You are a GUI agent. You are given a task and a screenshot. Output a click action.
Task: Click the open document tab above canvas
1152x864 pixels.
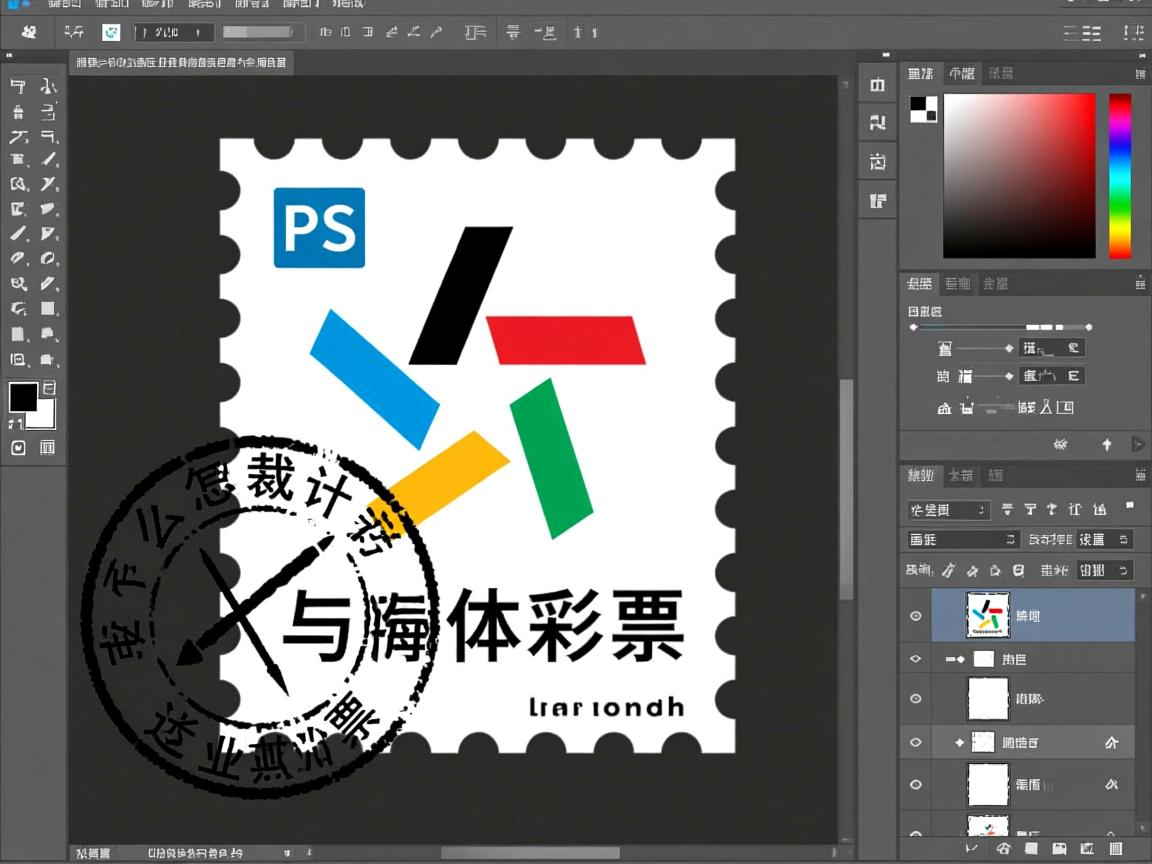[181, 63]
